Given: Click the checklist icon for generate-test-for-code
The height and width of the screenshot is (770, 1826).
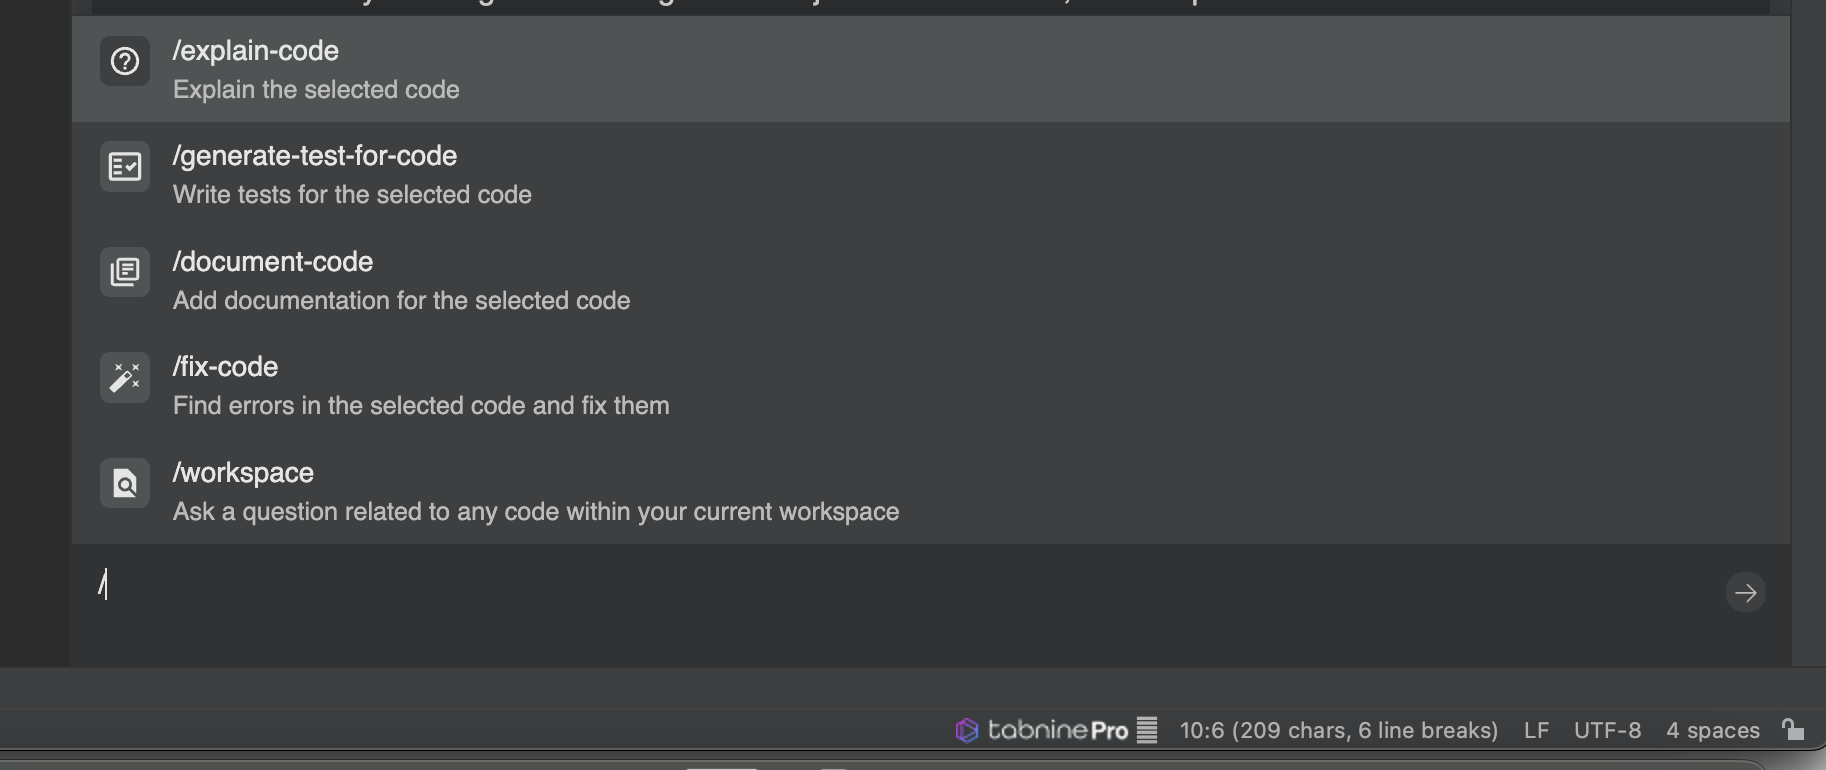Looking at the screenshot, I should click(x=125, y=167).
